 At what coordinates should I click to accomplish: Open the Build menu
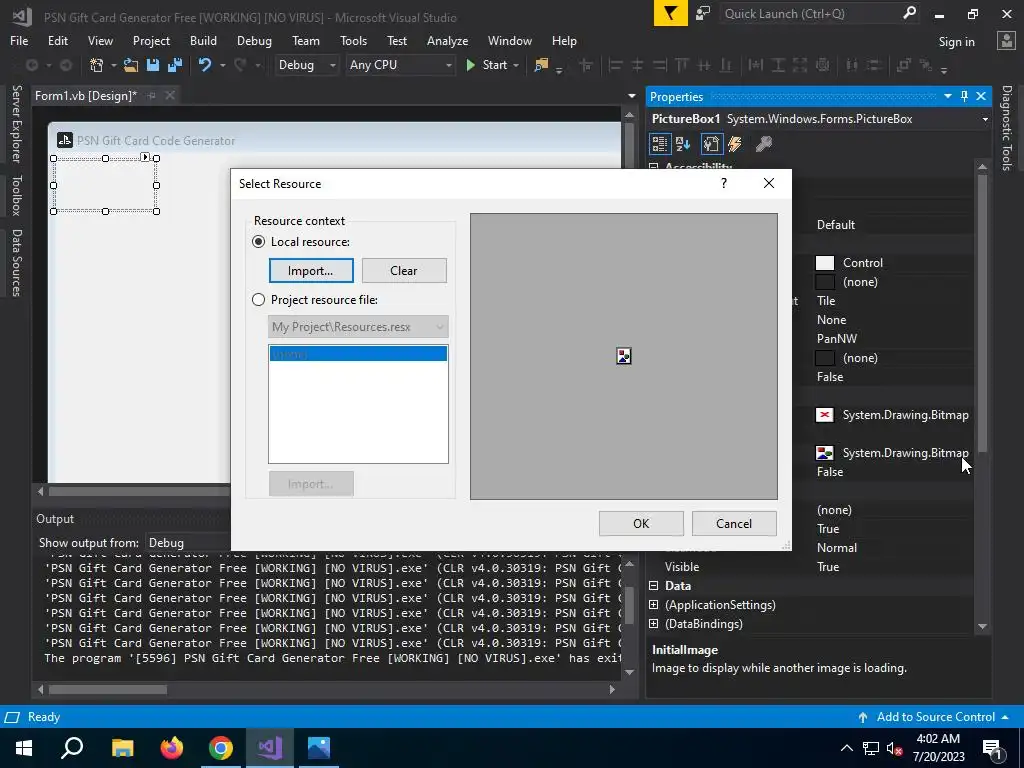pos(203,40)
